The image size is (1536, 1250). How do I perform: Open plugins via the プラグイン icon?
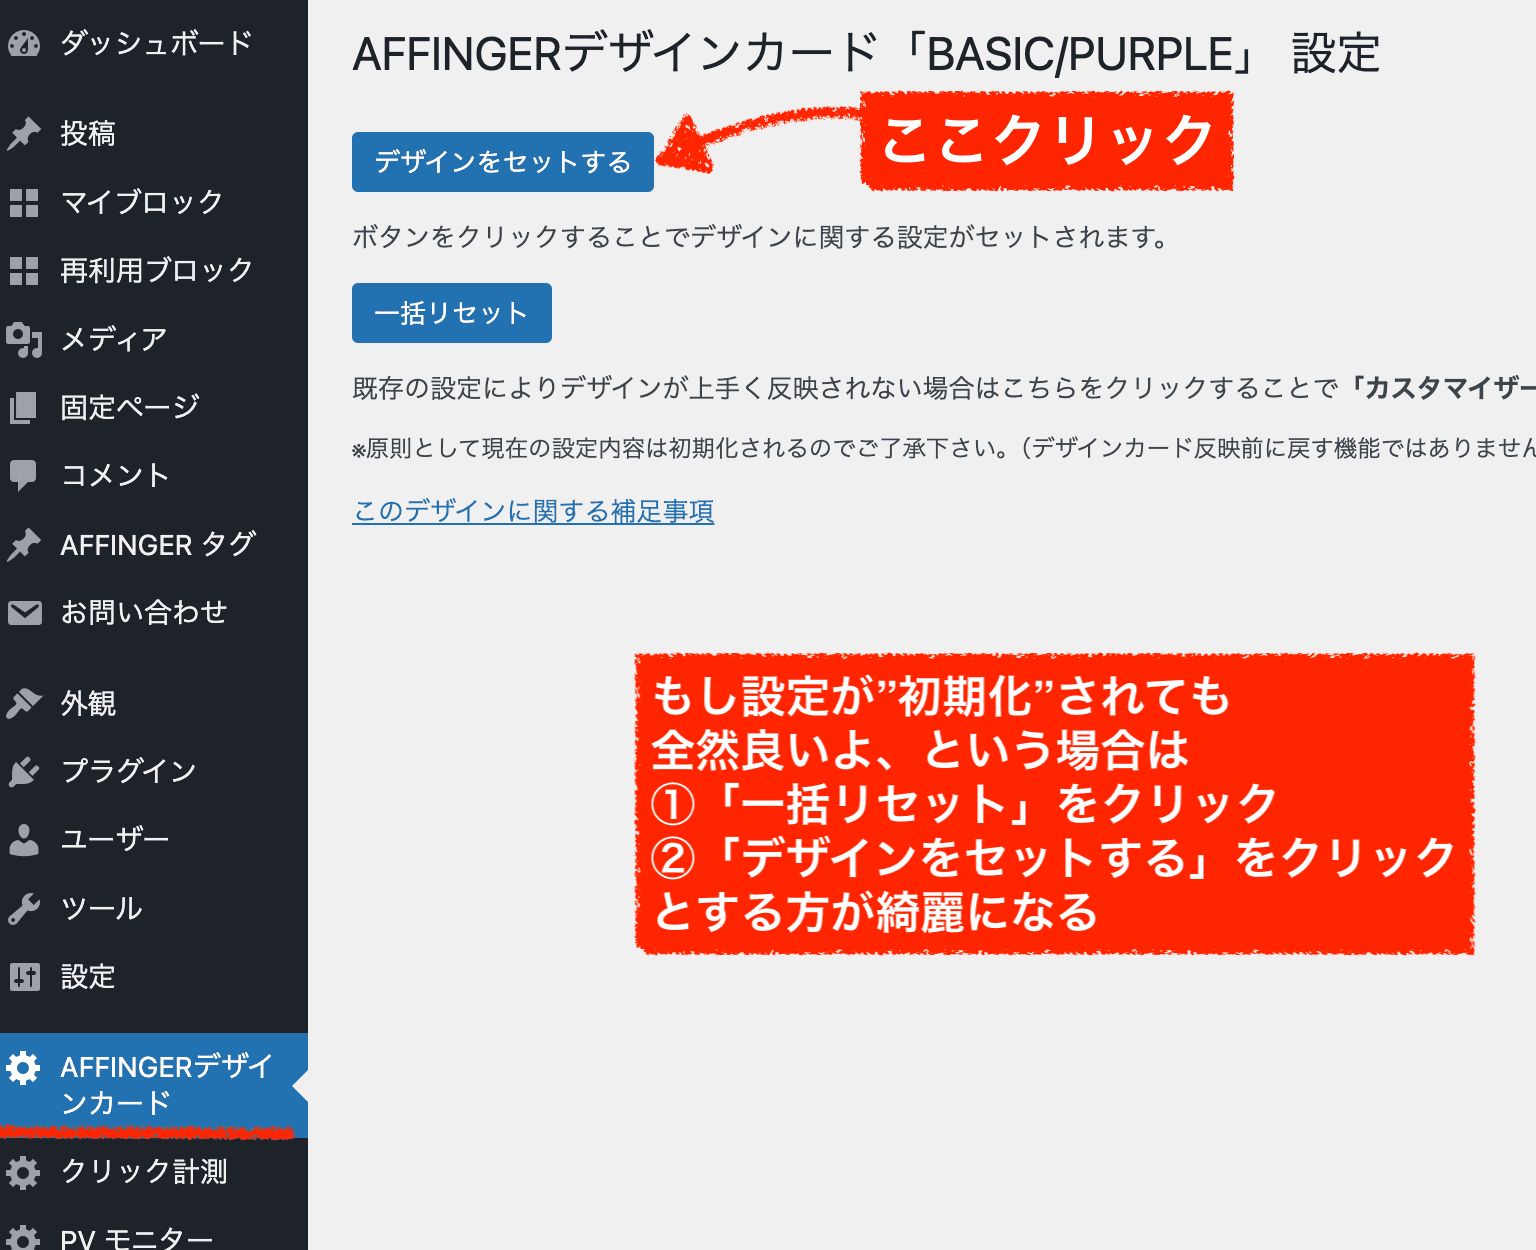(24, 770)
